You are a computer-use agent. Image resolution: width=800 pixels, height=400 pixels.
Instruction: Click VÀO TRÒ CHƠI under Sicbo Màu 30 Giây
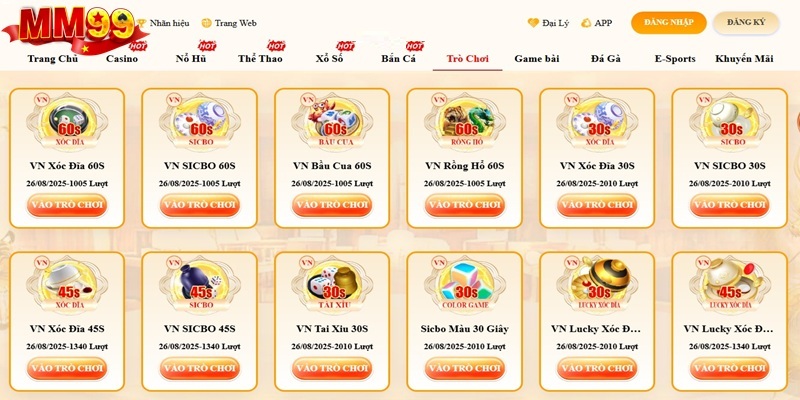point(465,368)
